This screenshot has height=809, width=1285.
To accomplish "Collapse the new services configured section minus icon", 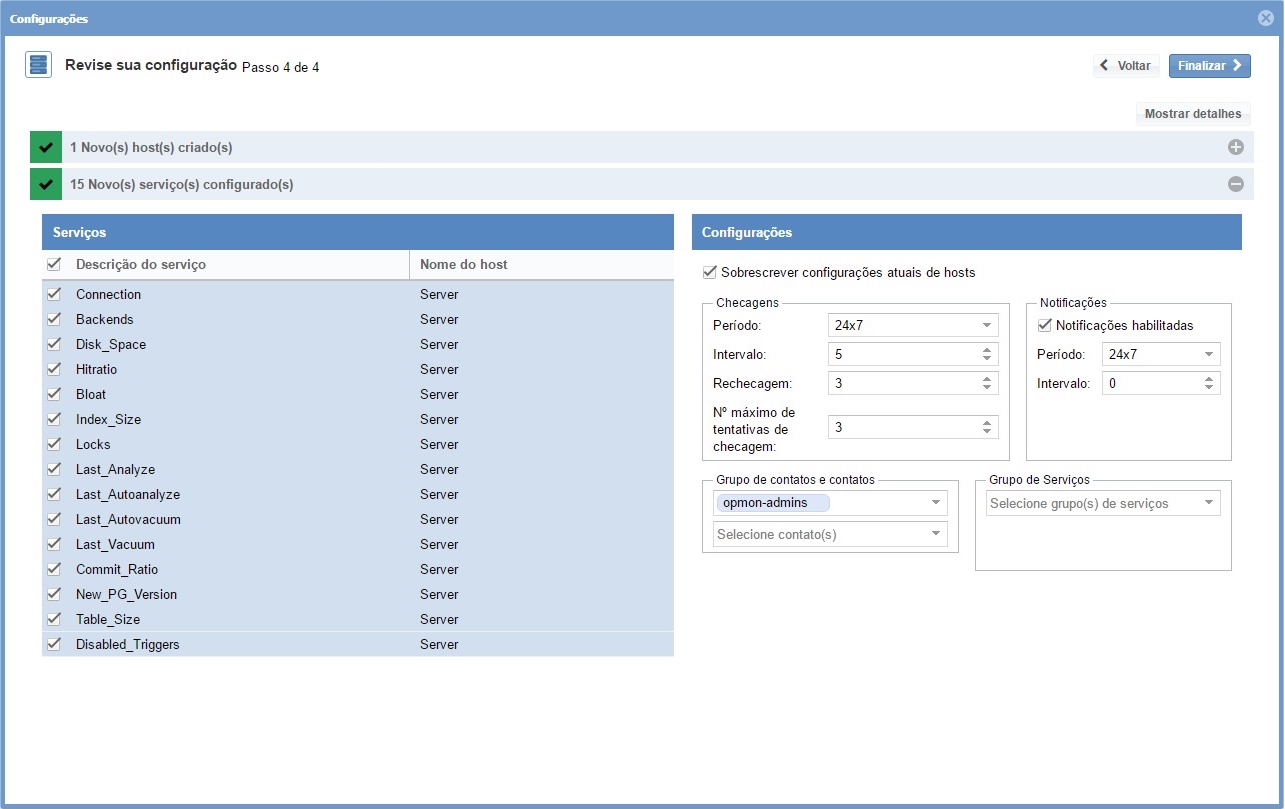I will [1235, 184].
